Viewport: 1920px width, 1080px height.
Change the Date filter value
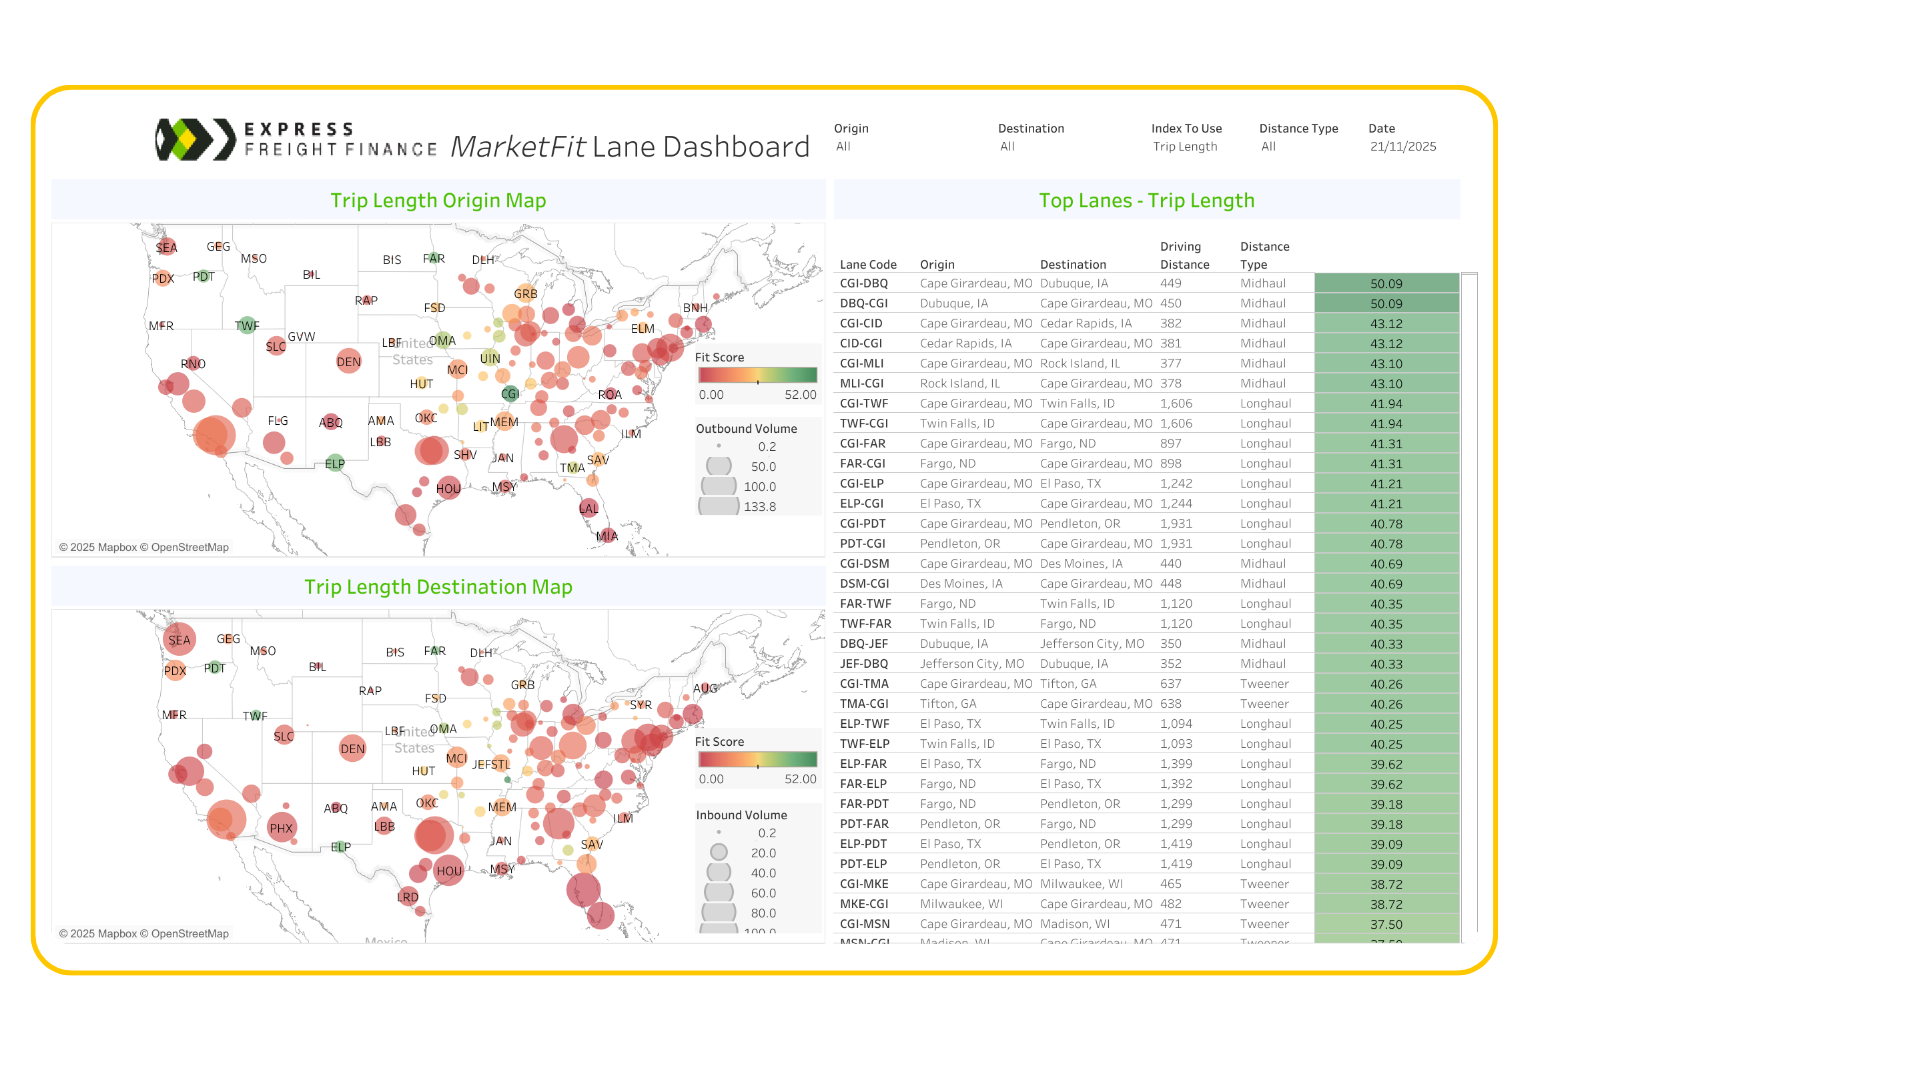(1402, 147)
